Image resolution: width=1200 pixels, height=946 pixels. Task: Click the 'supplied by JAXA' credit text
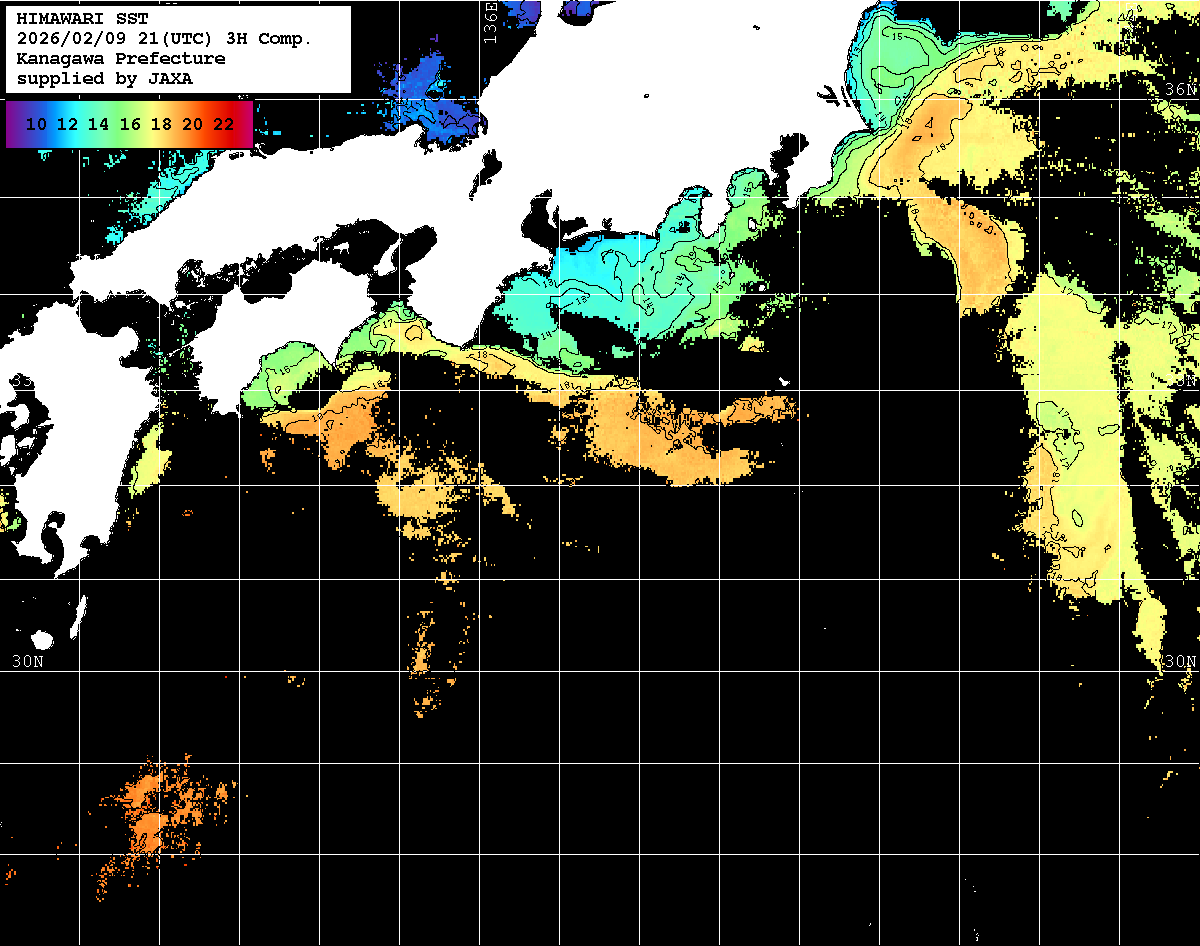104,78
